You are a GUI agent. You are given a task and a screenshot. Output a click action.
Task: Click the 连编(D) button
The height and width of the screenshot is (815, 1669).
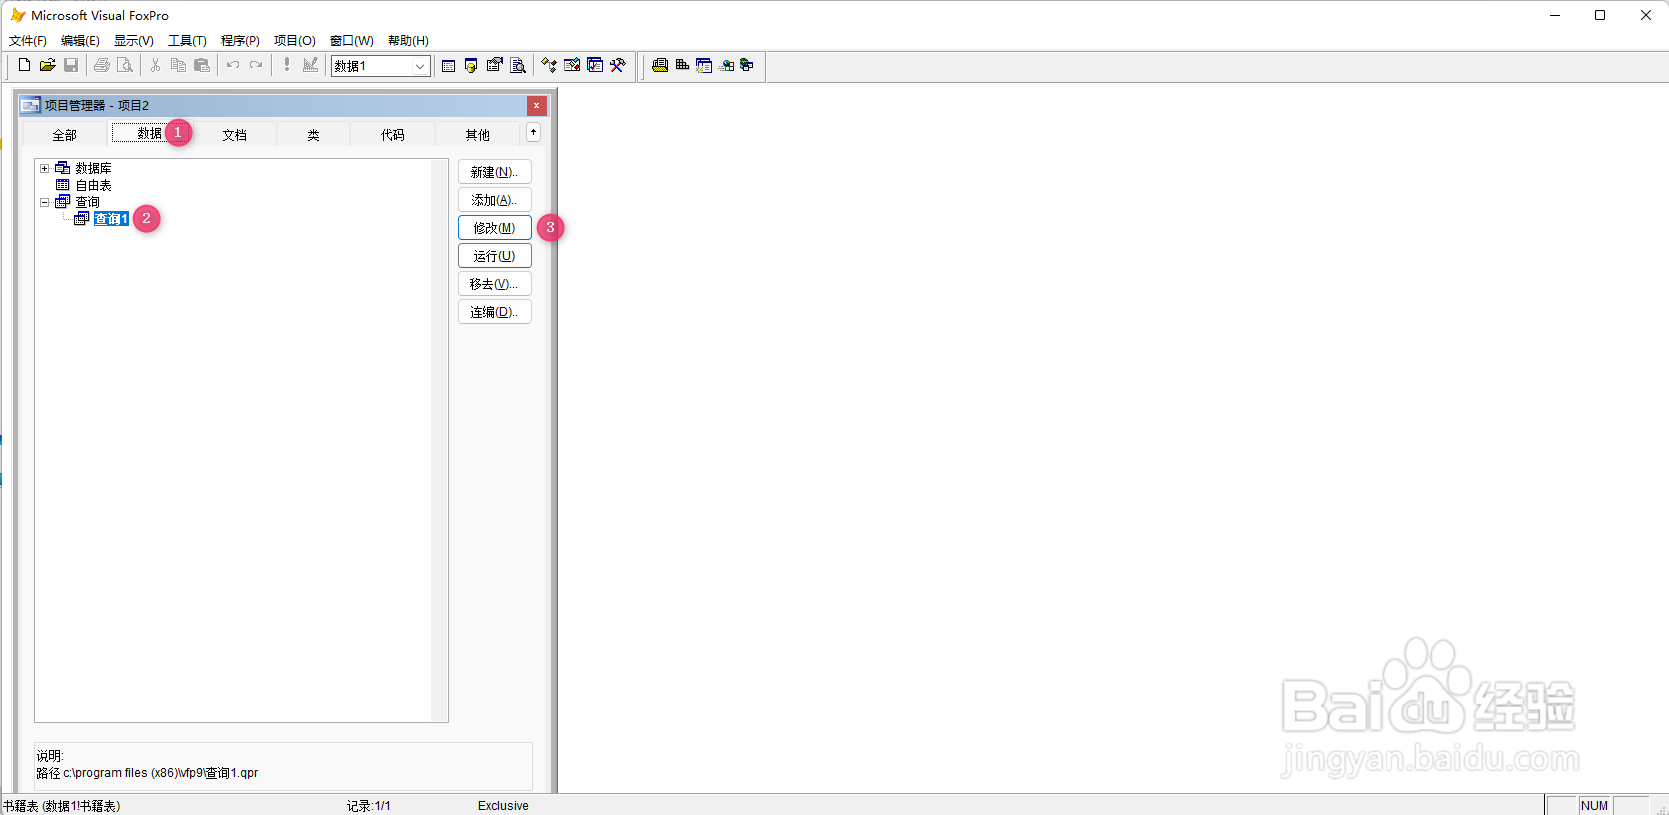click(x=494, y=312)
